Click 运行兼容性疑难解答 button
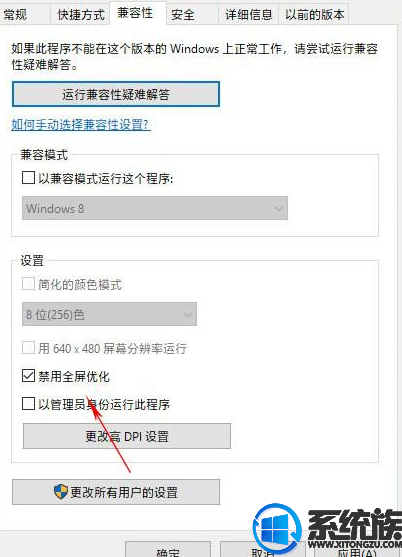 coord(116,94)
